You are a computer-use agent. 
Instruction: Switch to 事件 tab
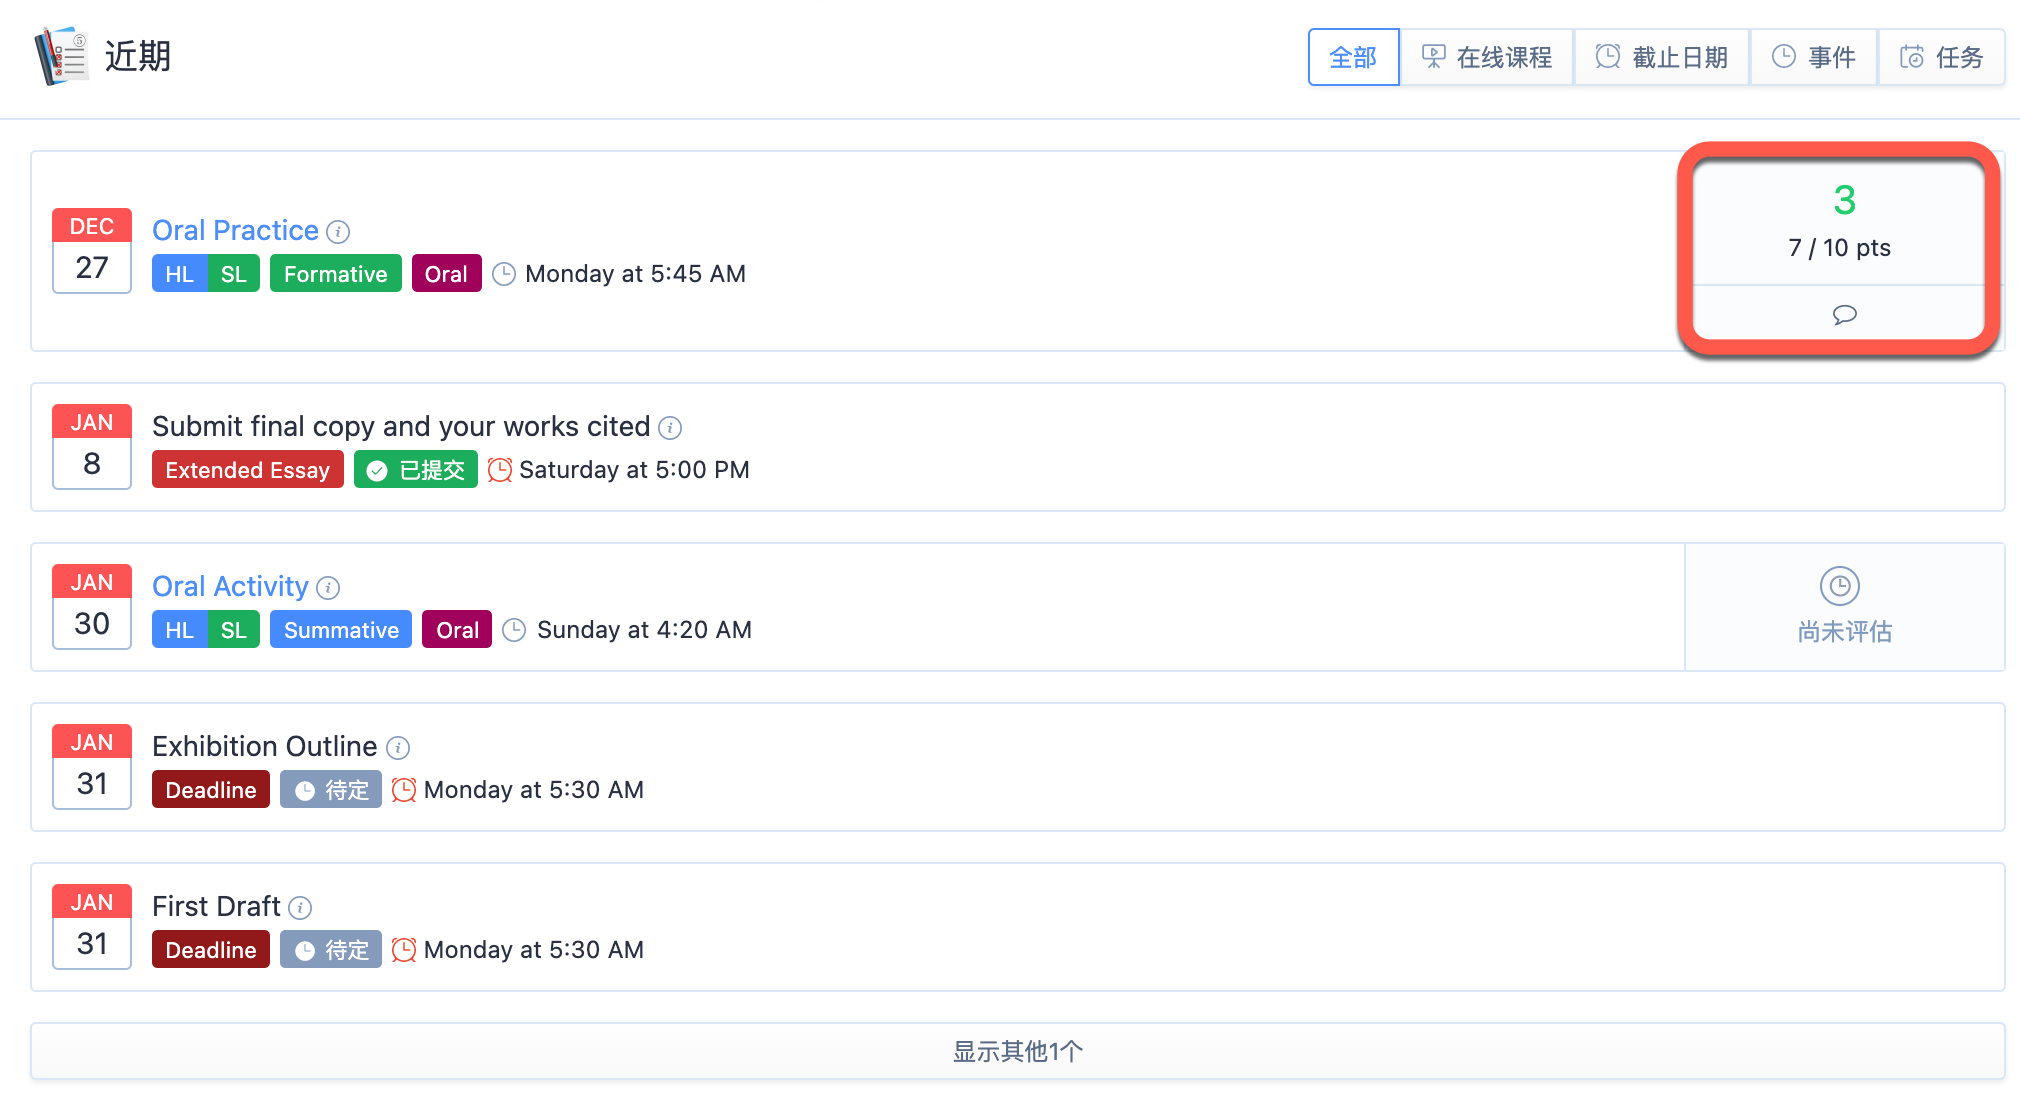coord(1814,57)
